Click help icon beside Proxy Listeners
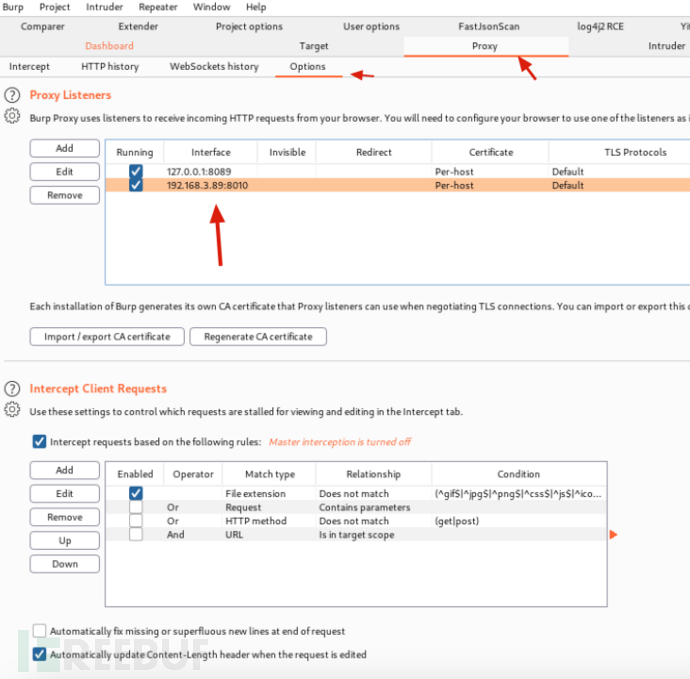 click(x=12, y=95)
